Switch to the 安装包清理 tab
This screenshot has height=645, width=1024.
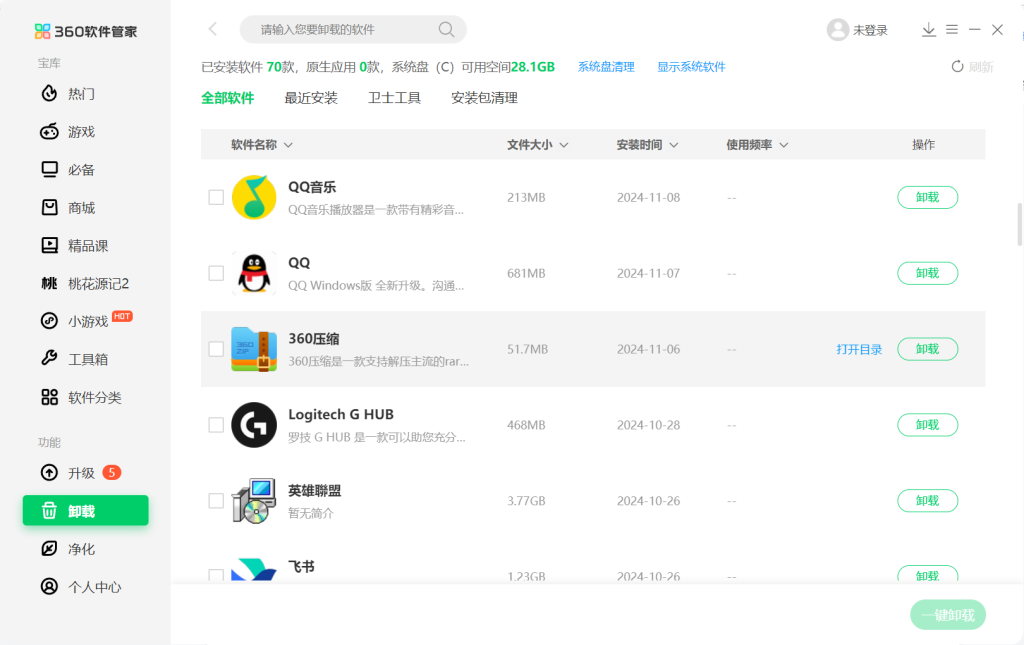[485, 98]
